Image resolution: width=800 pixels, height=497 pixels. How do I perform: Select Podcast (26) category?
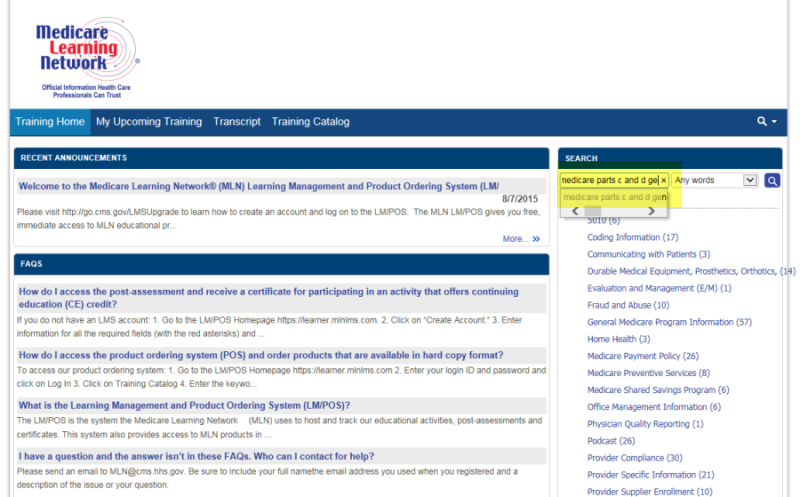(x=611, y=441)
